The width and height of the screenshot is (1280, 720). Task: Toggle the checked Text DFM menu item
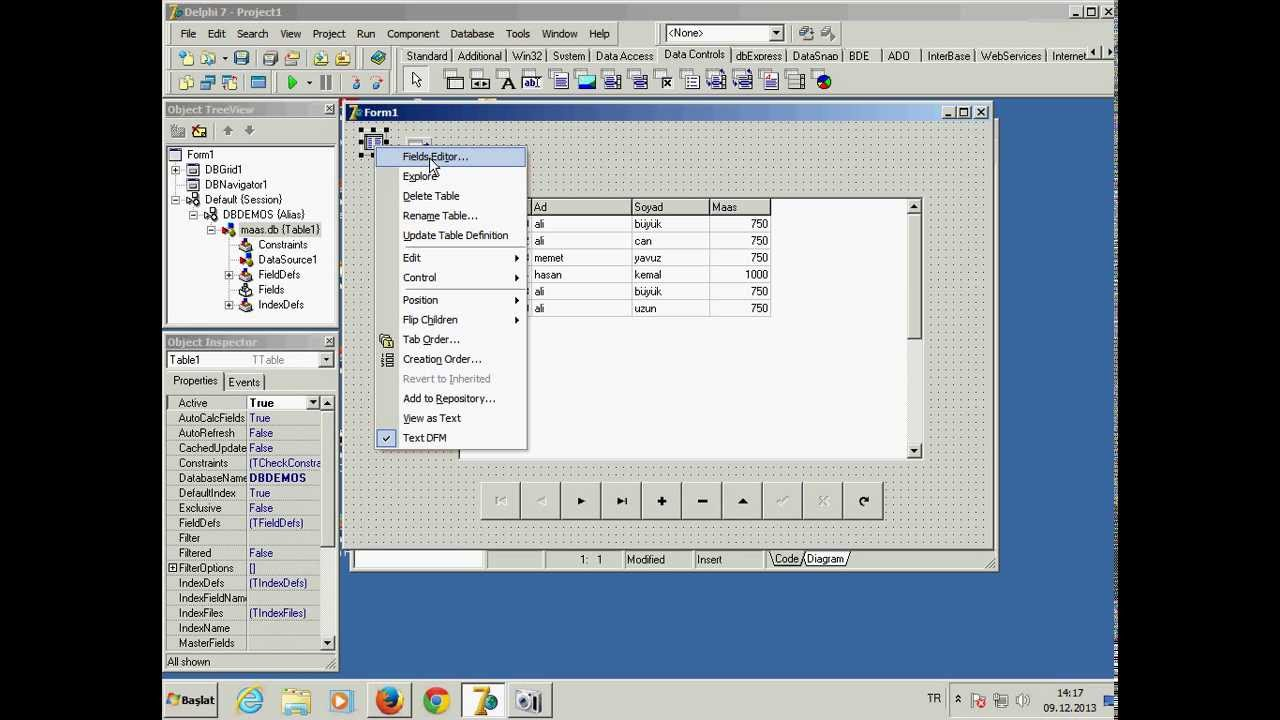pos(450,438)
